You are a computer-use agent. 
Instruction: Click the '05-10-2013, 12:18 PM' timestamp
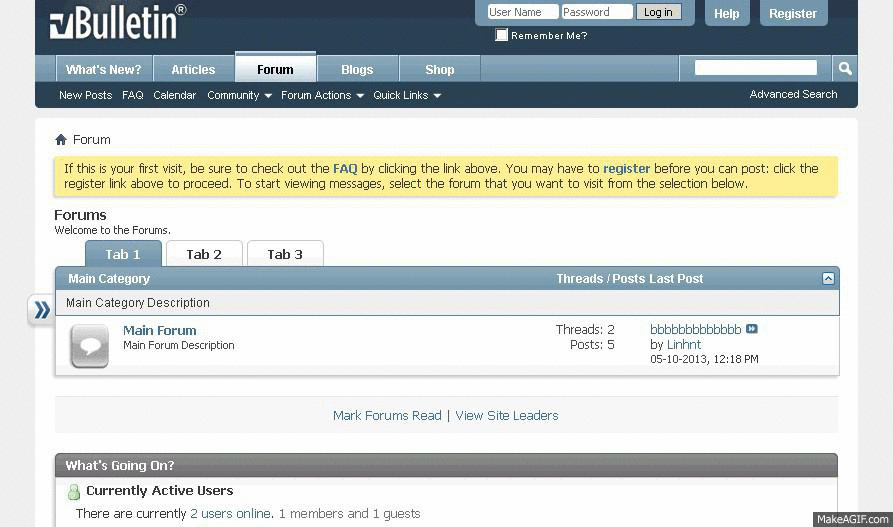pyautogui.click(x=704, y=359)
